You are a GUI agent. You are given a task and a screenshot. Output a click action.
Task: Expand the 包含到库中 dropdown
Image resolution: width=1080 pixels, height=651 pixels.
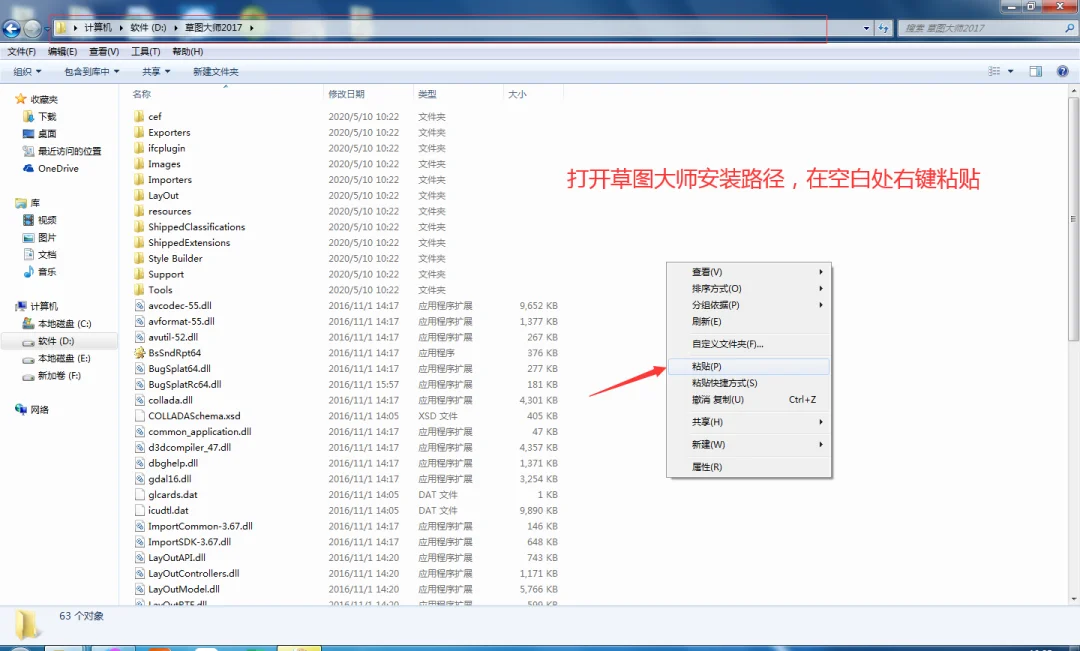click(x=92, y=72)
